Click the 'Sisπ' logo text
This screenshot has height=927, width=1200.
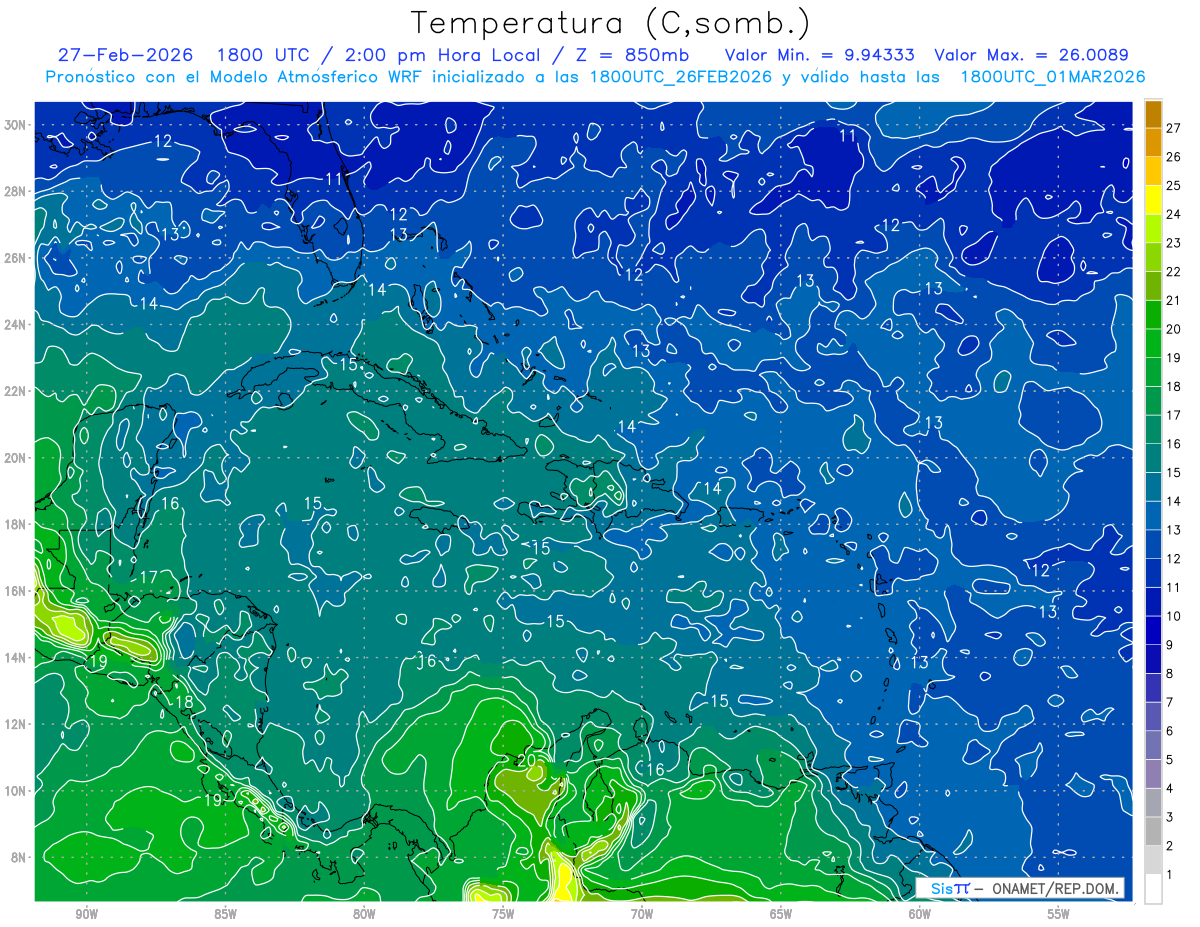950,888
